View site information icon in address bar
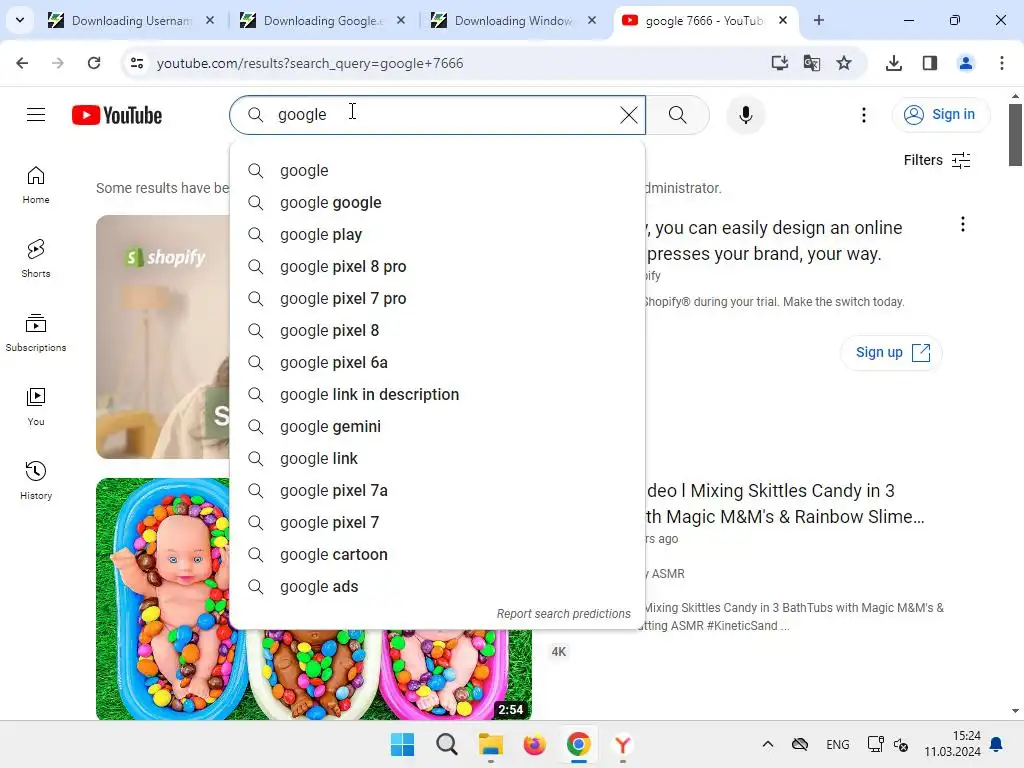The height and width of the screenshot is (768, 1024). [x=137, y=63]
